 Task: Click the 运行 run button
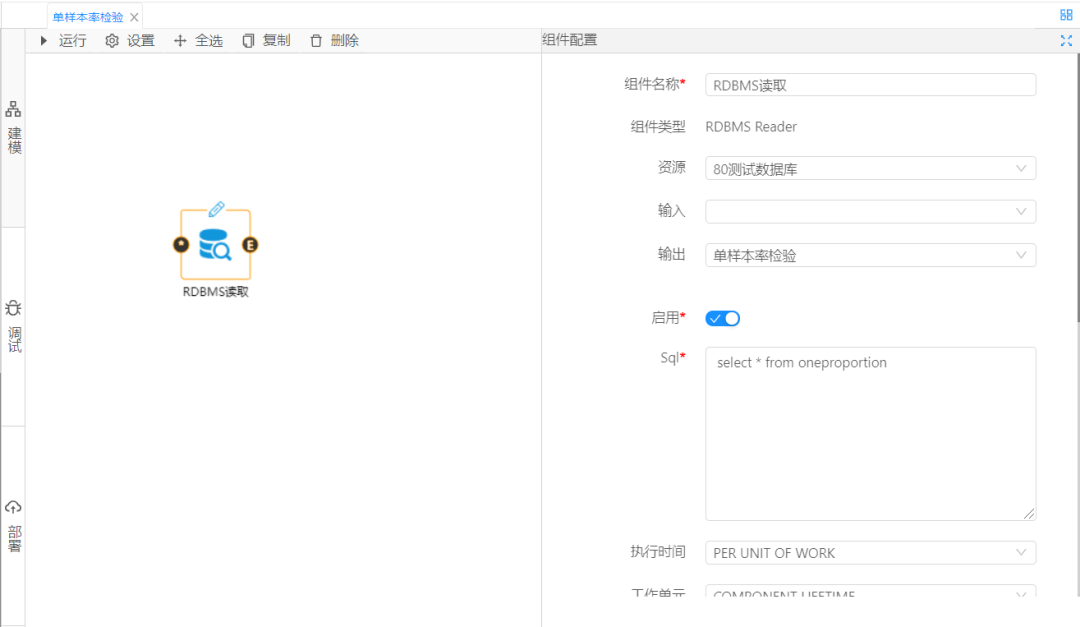tap(63, 41)
